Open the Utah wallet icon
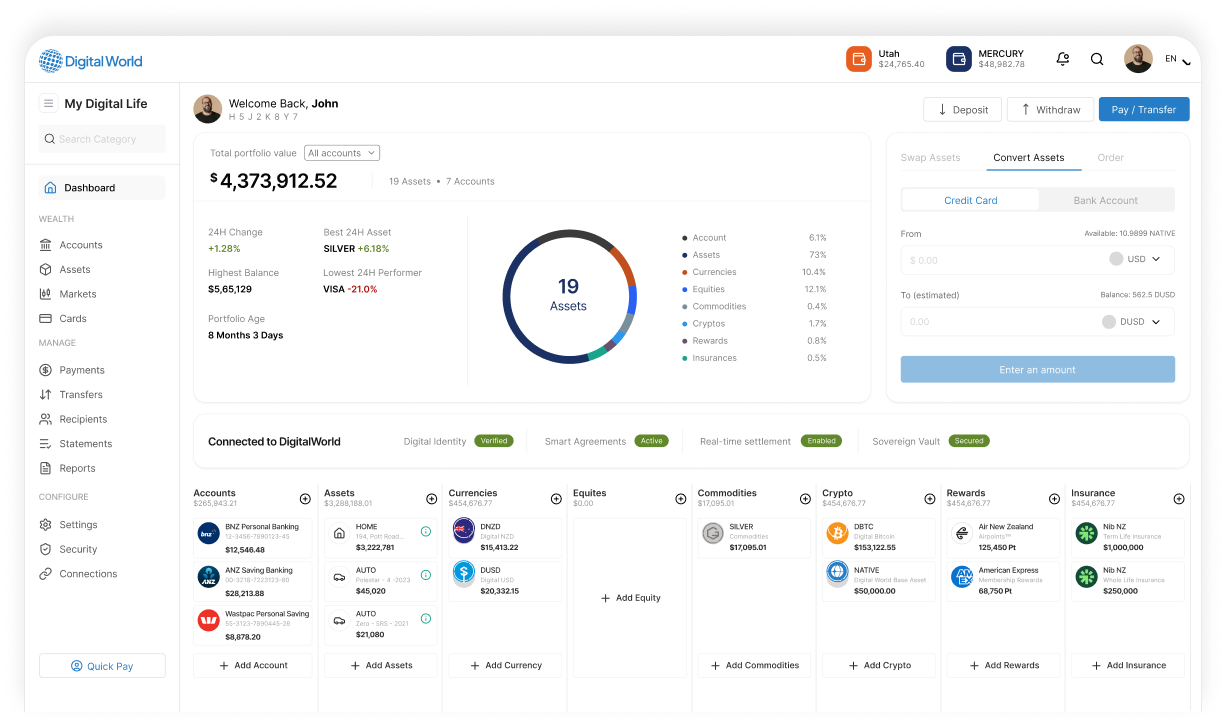Screen dimensions: 1226x725 (x=859, y=59)
